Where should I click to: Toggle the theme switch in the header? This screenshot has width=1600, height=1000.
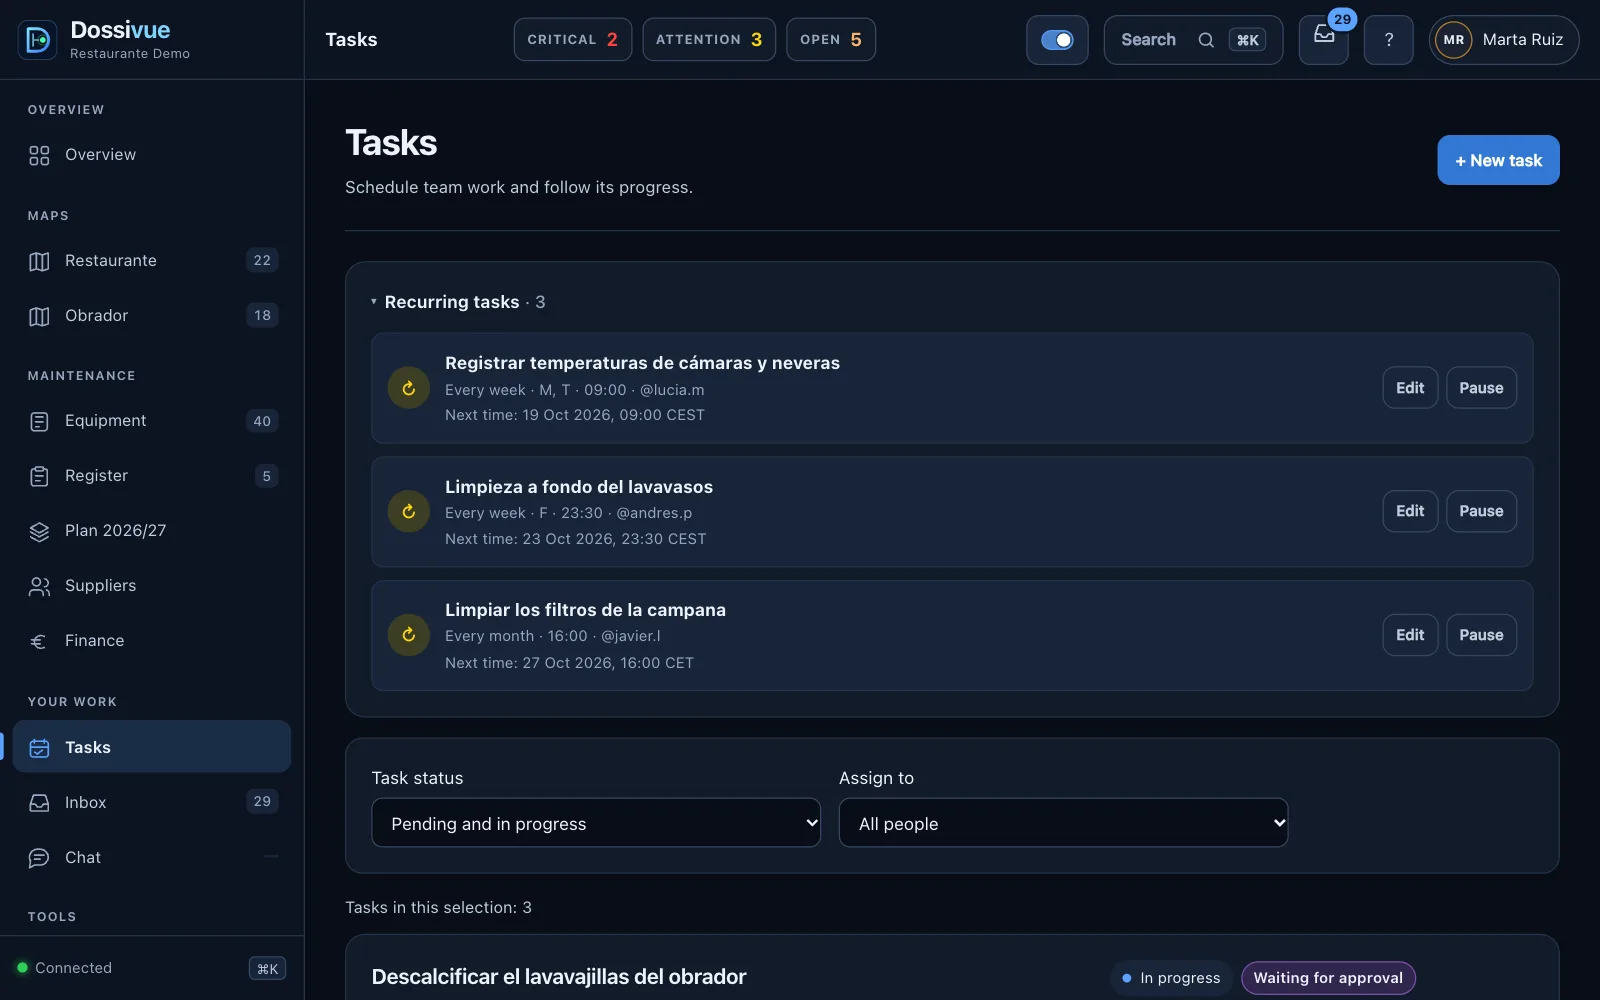[x=1057, y=40]
